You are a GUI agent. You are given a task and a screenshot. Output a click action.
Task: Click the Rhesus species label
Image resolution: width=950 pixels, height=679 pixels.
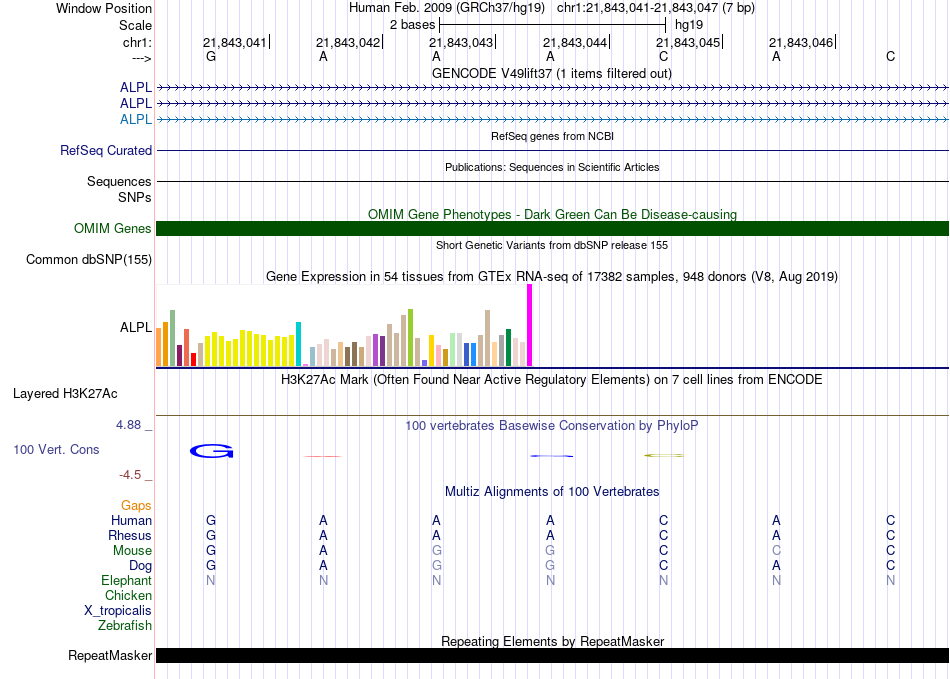[x=130, y=535]
